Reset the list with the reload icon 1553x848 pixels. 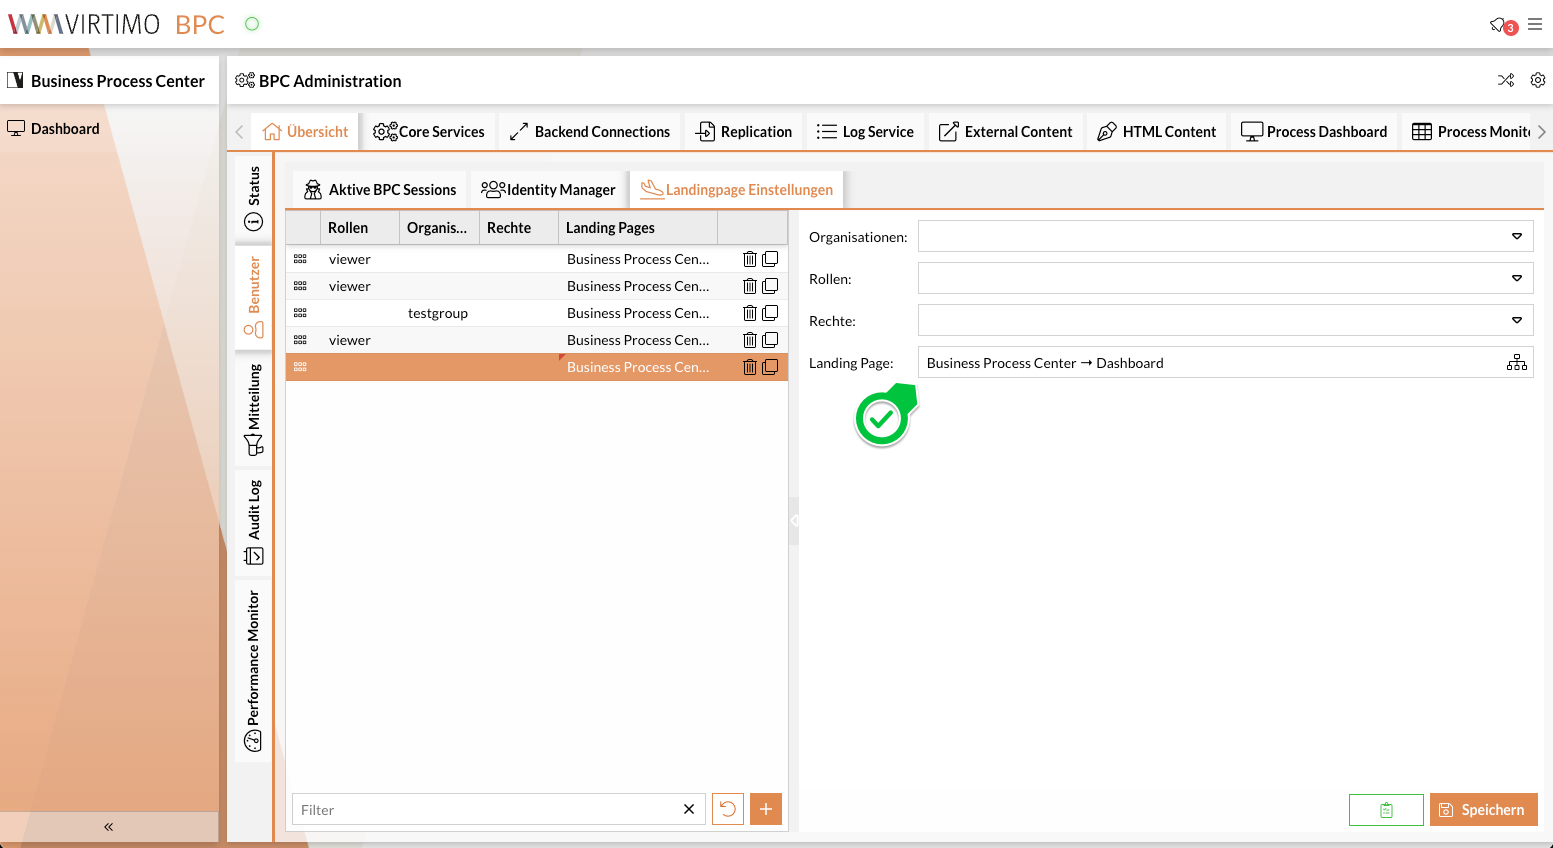728,809
